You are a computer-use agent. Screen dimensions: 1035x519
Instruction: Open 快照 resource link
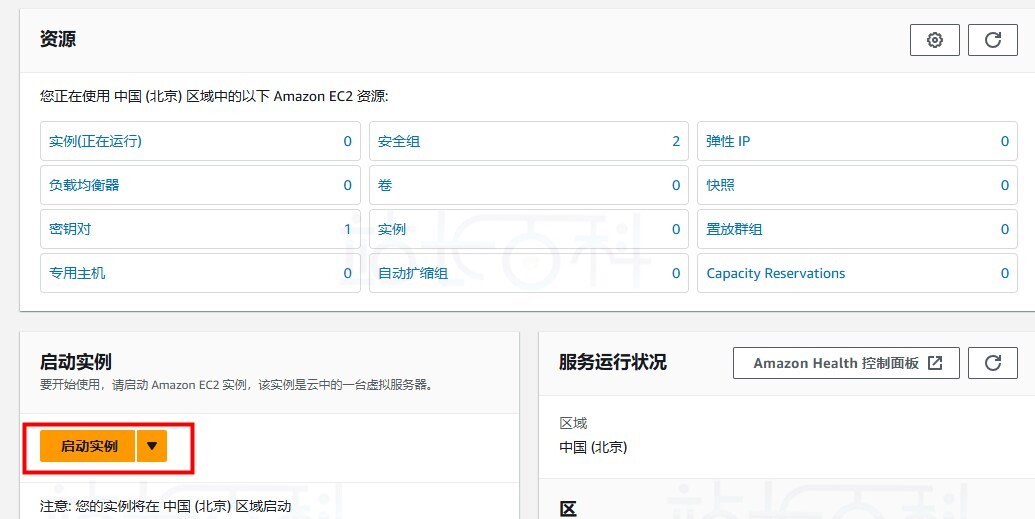click(x=720, y=186)
